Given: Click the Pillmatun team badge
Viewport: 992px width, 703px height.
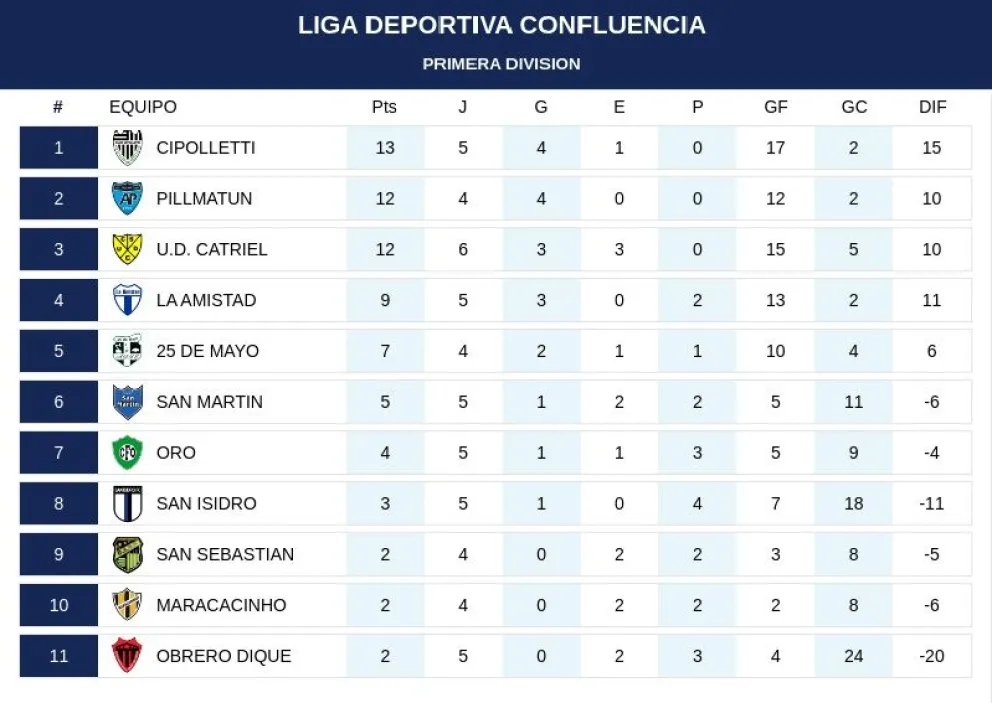Looking at the screenshot, I should click(127, 199).
